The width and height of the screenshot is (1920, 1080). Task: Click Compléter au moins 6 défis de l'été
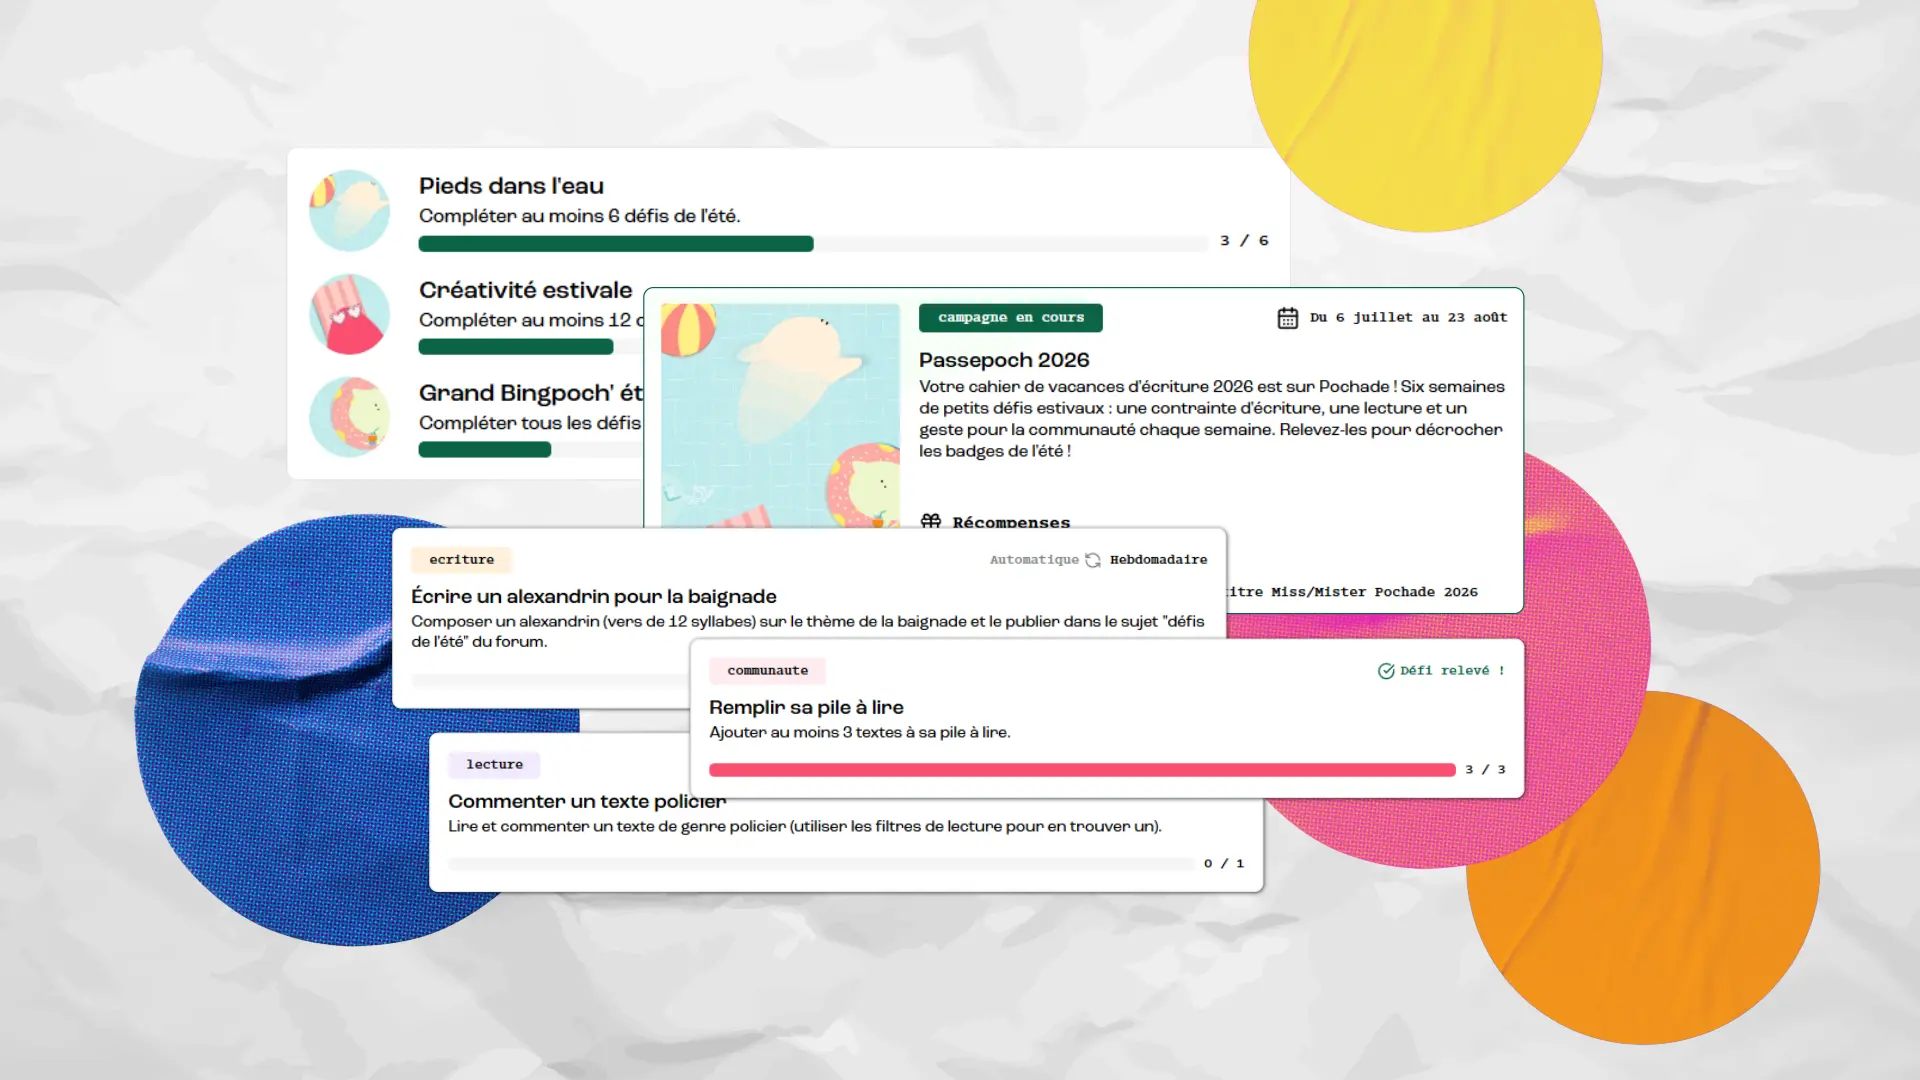[579, 216]
